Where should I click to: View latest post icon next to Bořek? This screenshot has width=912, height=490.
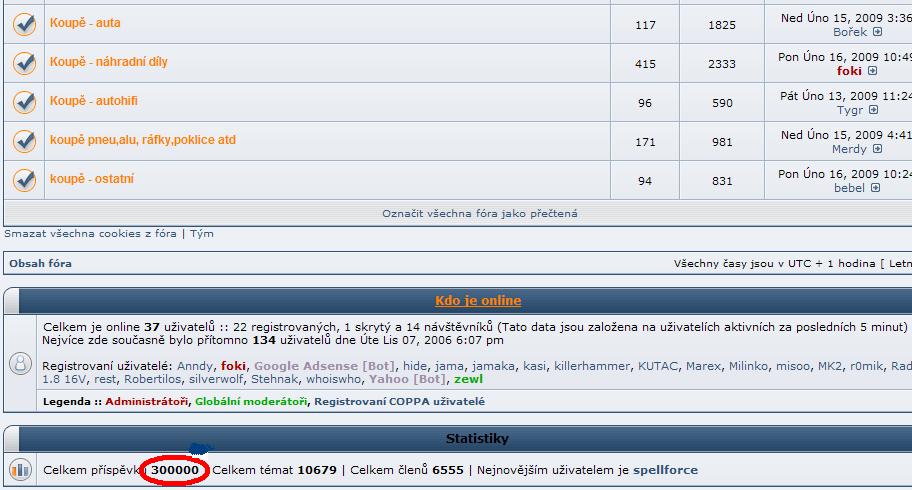(877, 32)
